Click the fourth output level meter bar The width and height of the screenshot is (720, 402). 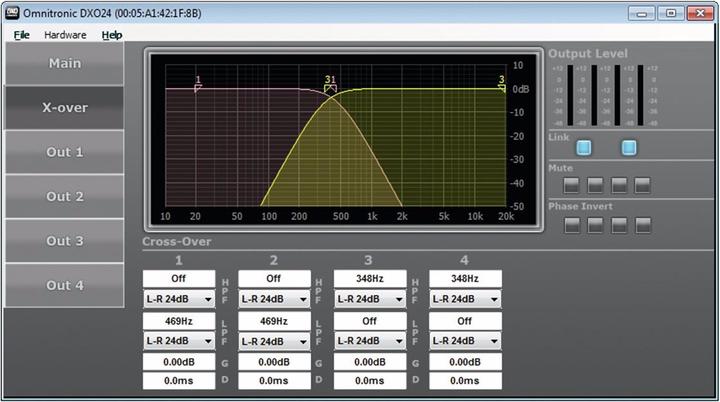(x=641, y=95)
